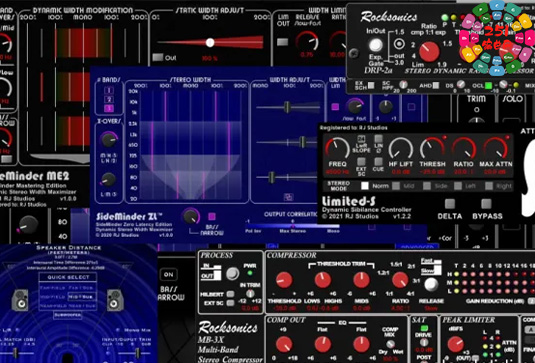This screenshot has height=363, width=535.
Task: Click the Slow/Fast release knob in SideMinder ZL
Action: coord(355,107)
